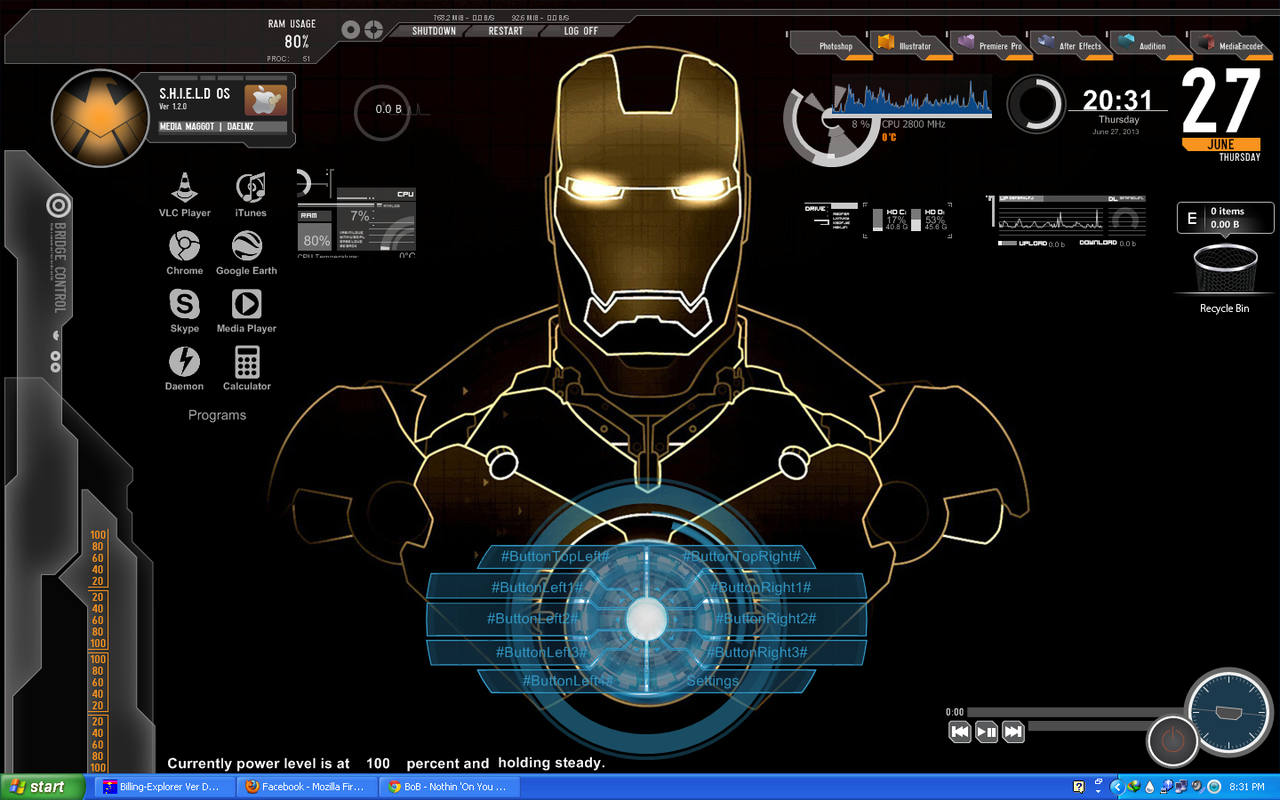Click #ButtonRight3# reactor button
This screenshot has width=1280, height=800.
[x=758, y=652]
